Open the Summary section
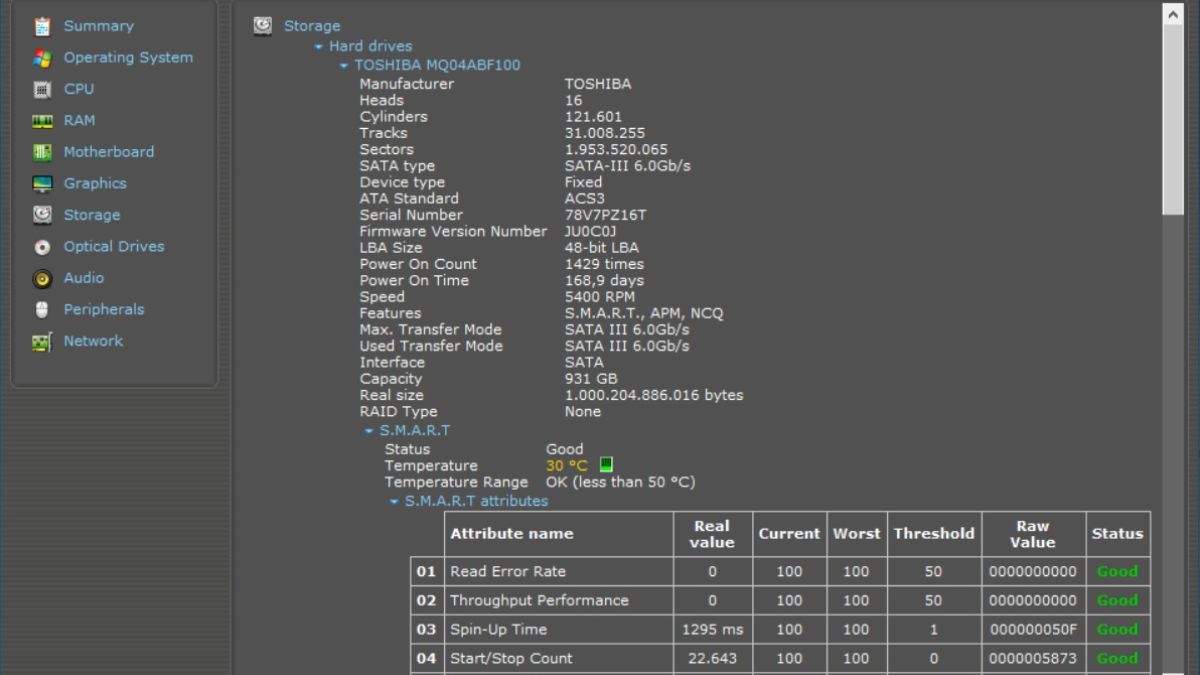The image size is (1200, 675). click(x=98, y=26)
